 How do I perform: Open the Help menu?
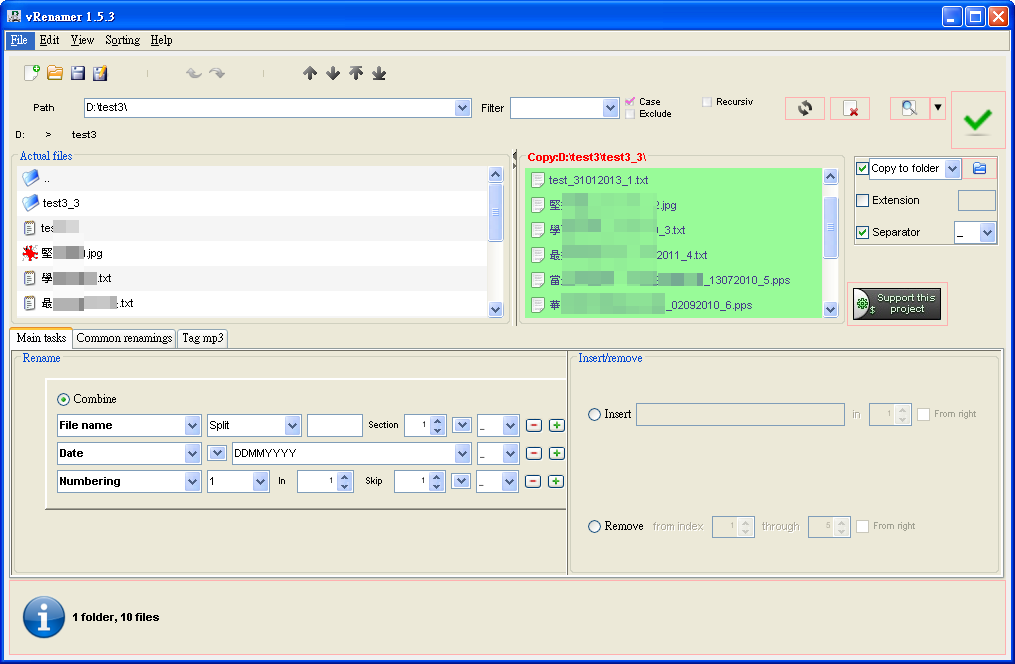161,40
